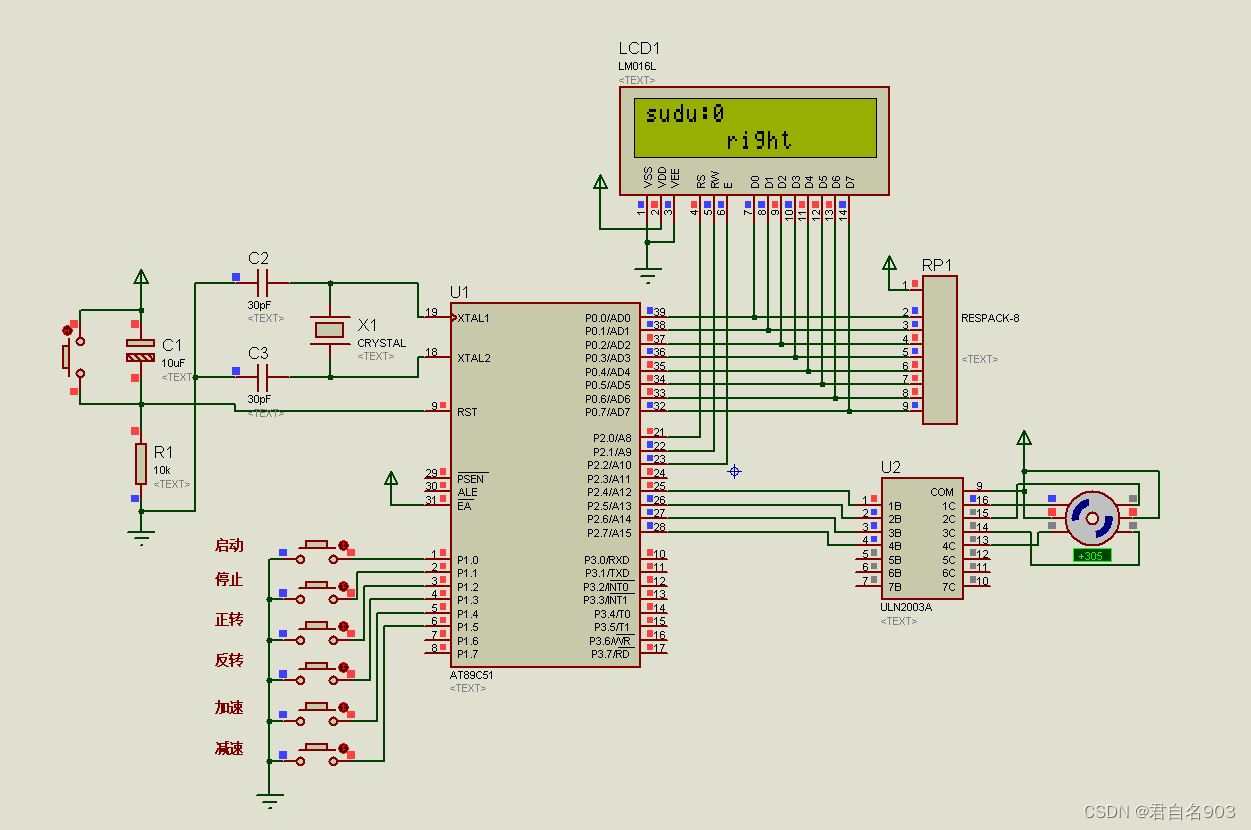This screenshot has width=1251, height=830.
Task: Select the ULN2003A driver chip body
Action: (x=922, y=538)
